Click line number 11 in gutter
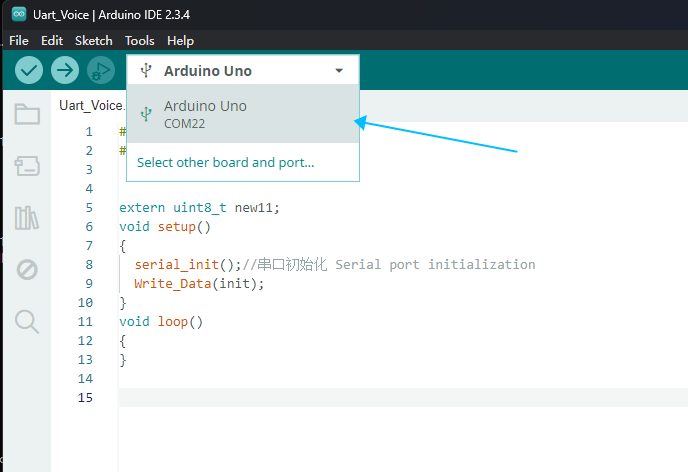688x472 pixels. tap(85, 322)
